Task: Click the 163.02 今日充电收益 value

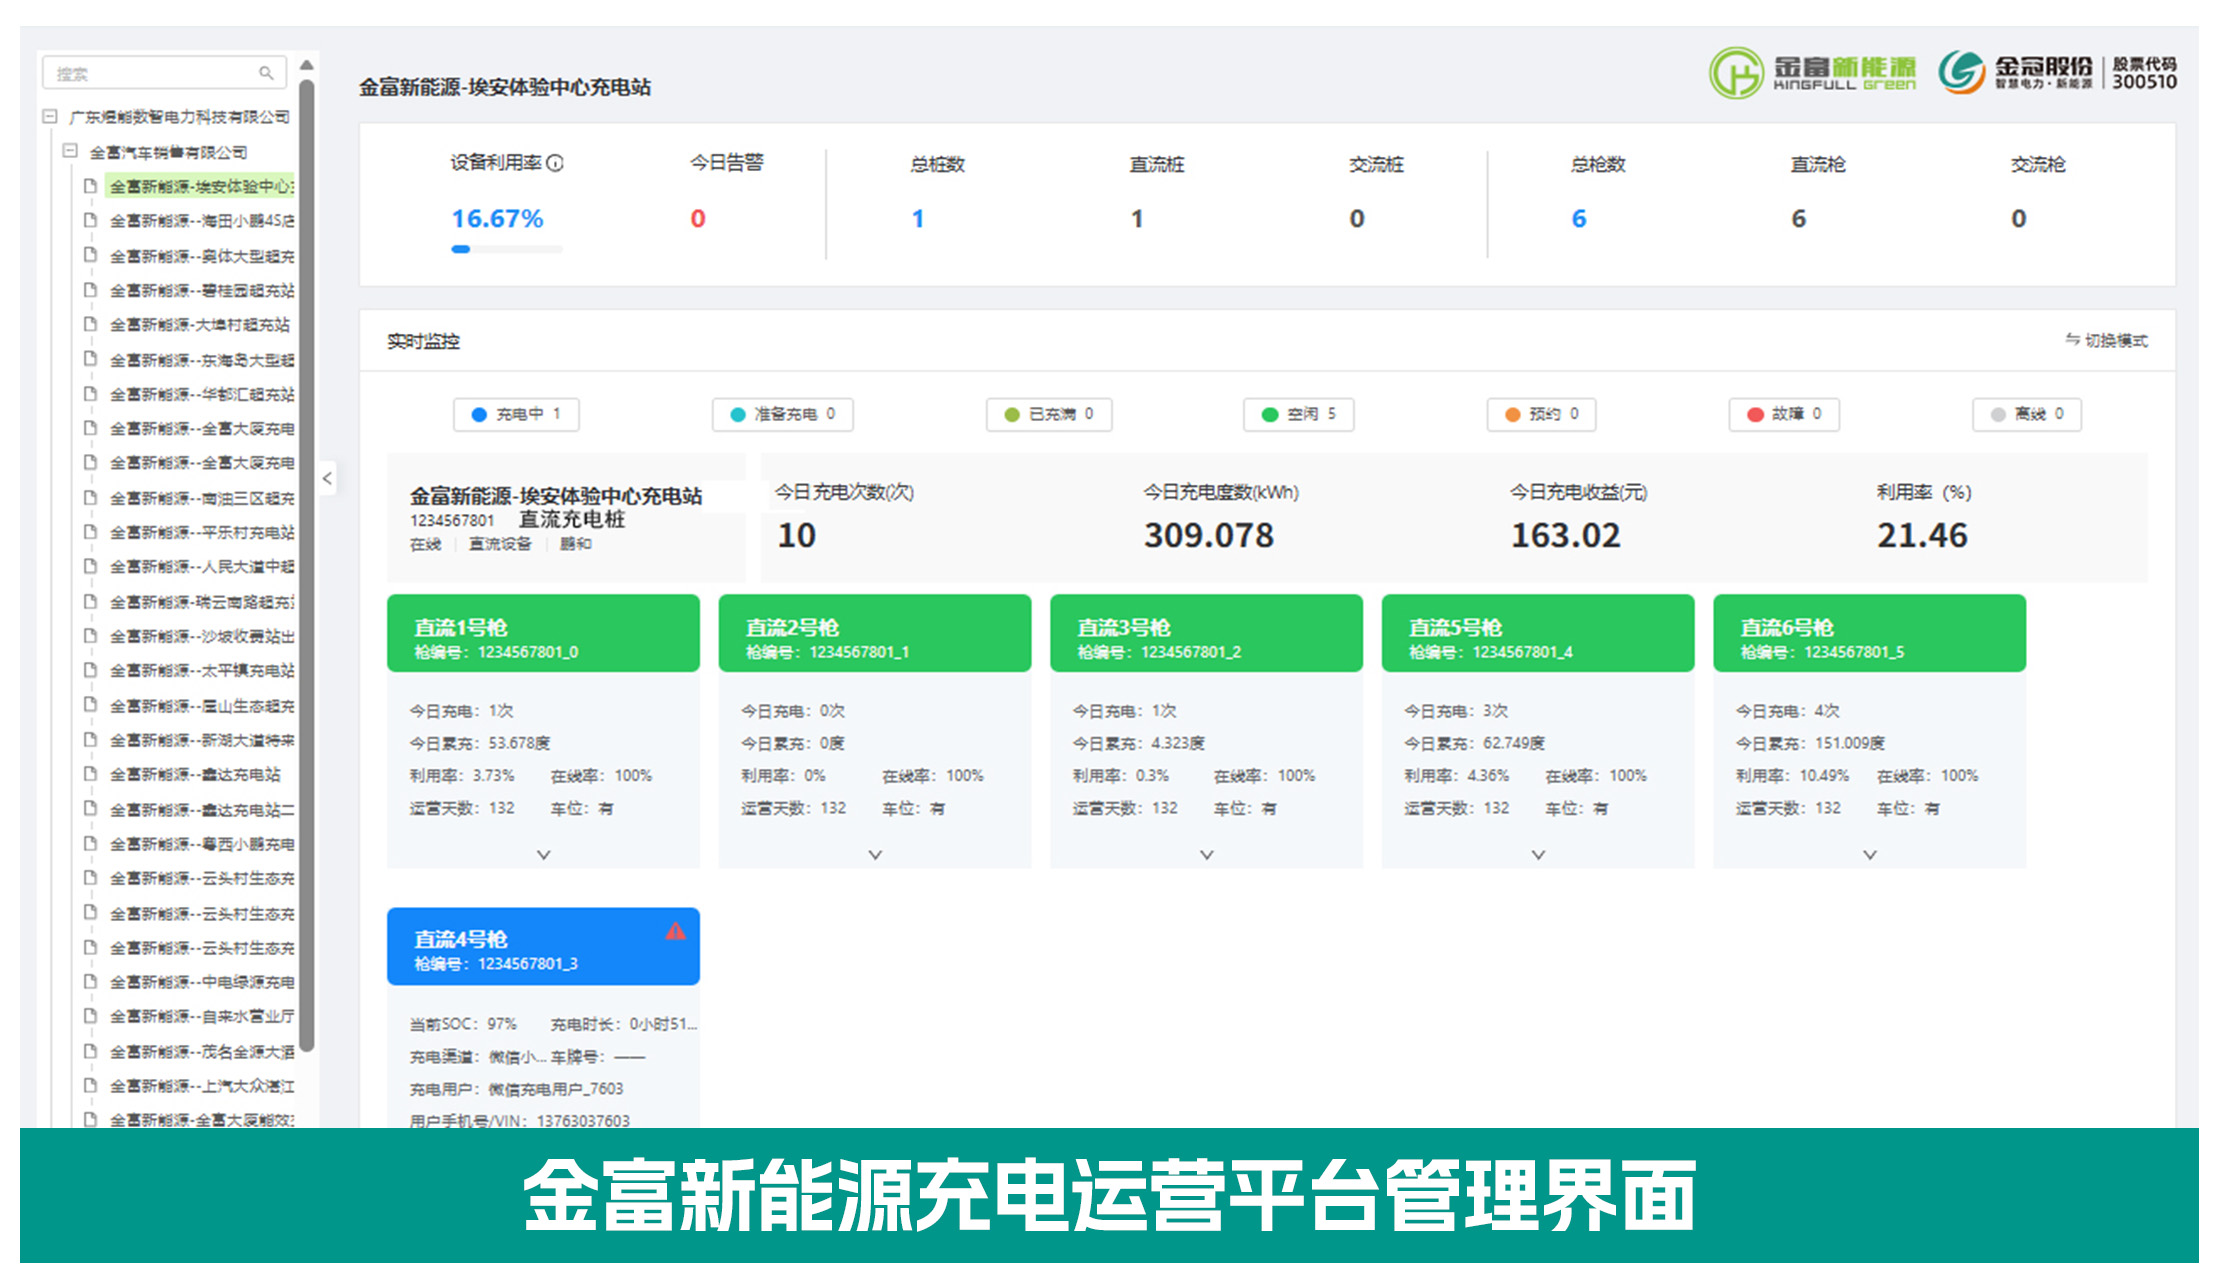Action: [x=1565, y=535]
